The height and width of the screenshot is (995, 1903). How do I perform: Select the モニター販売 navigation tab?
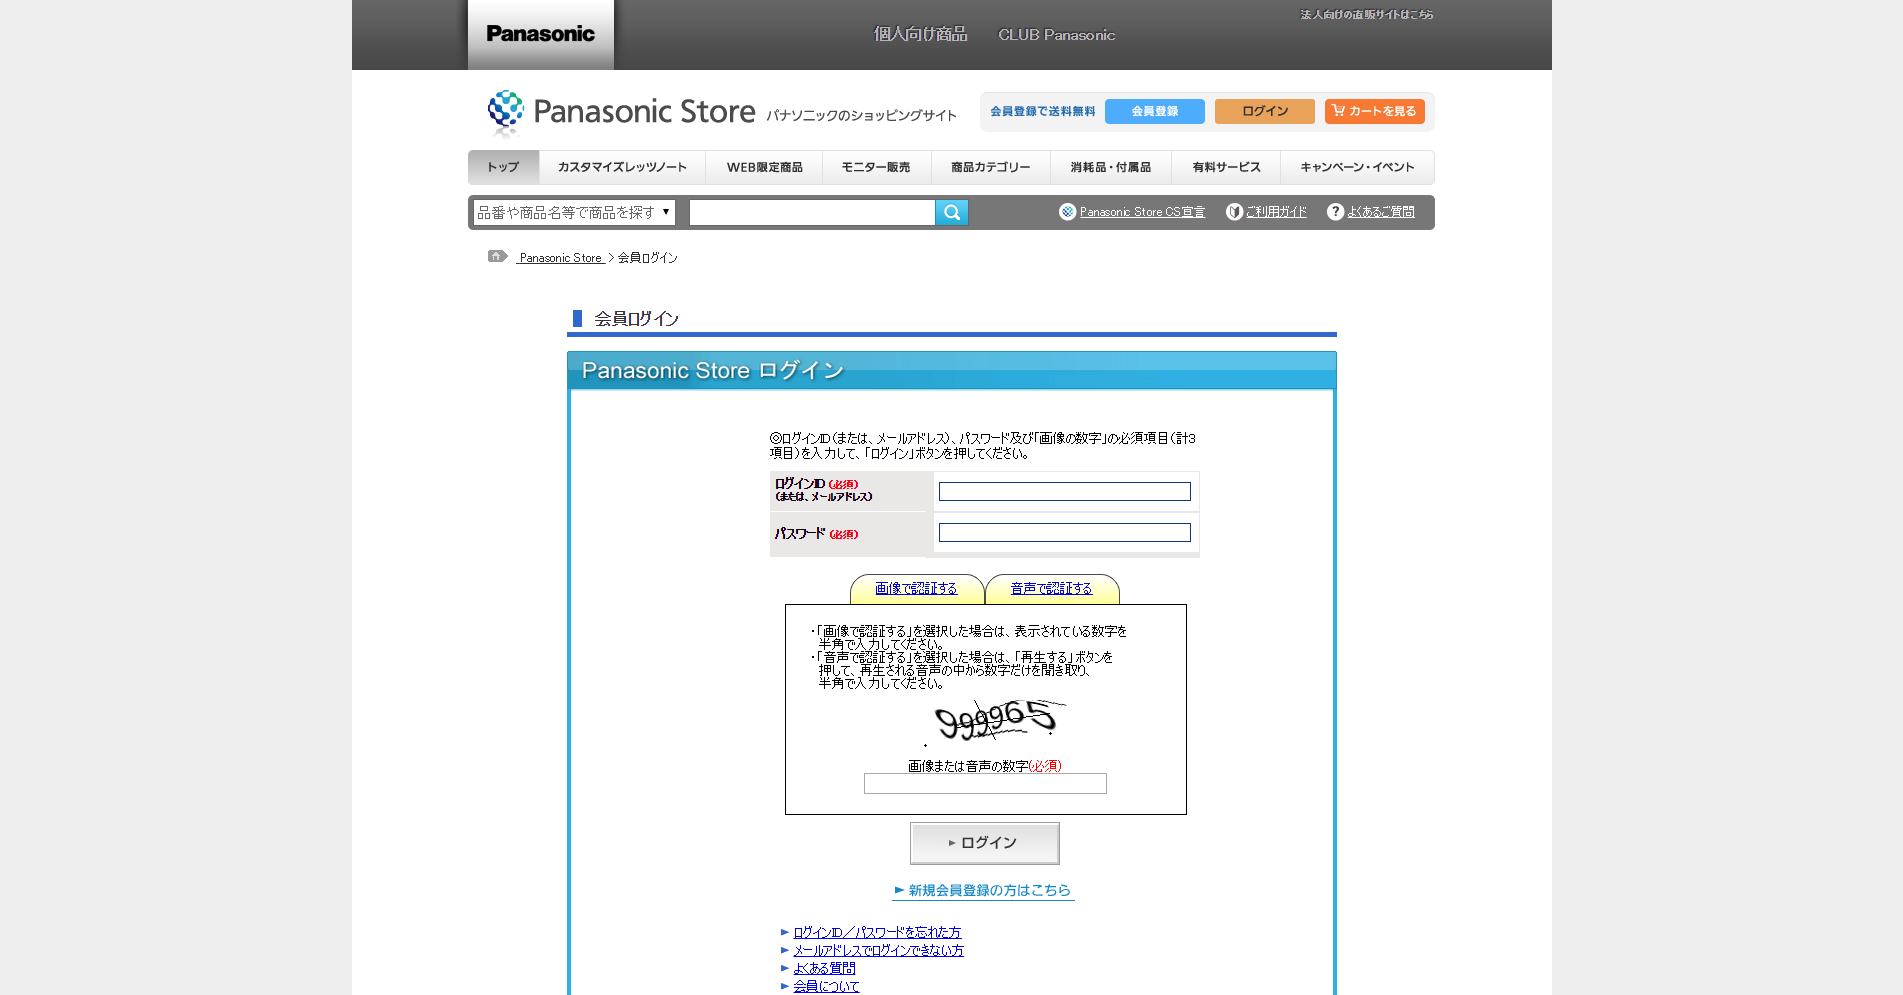point(876,167)
